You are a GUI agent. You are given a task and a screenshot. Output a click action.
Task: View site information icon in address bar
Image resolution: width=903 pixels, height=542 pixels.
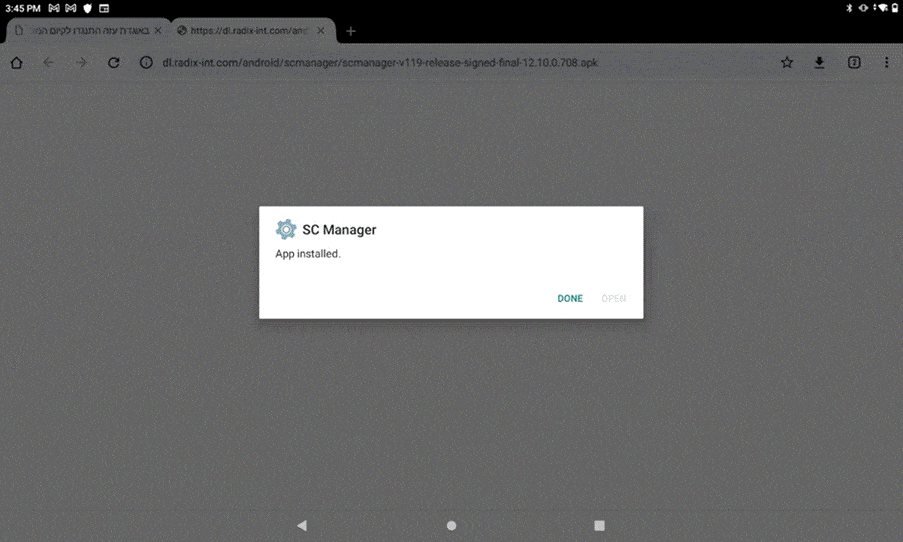pyautogui.click(x=146, y=63)
